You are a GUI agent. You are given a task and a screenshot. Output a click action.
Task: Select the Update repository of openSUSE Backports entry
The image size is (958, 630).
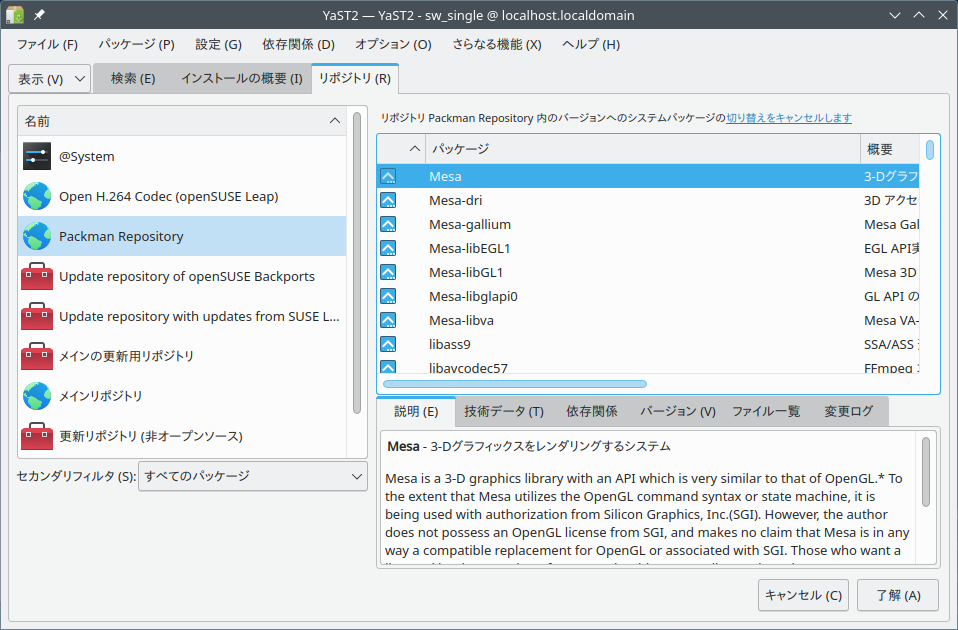[187, 276]
